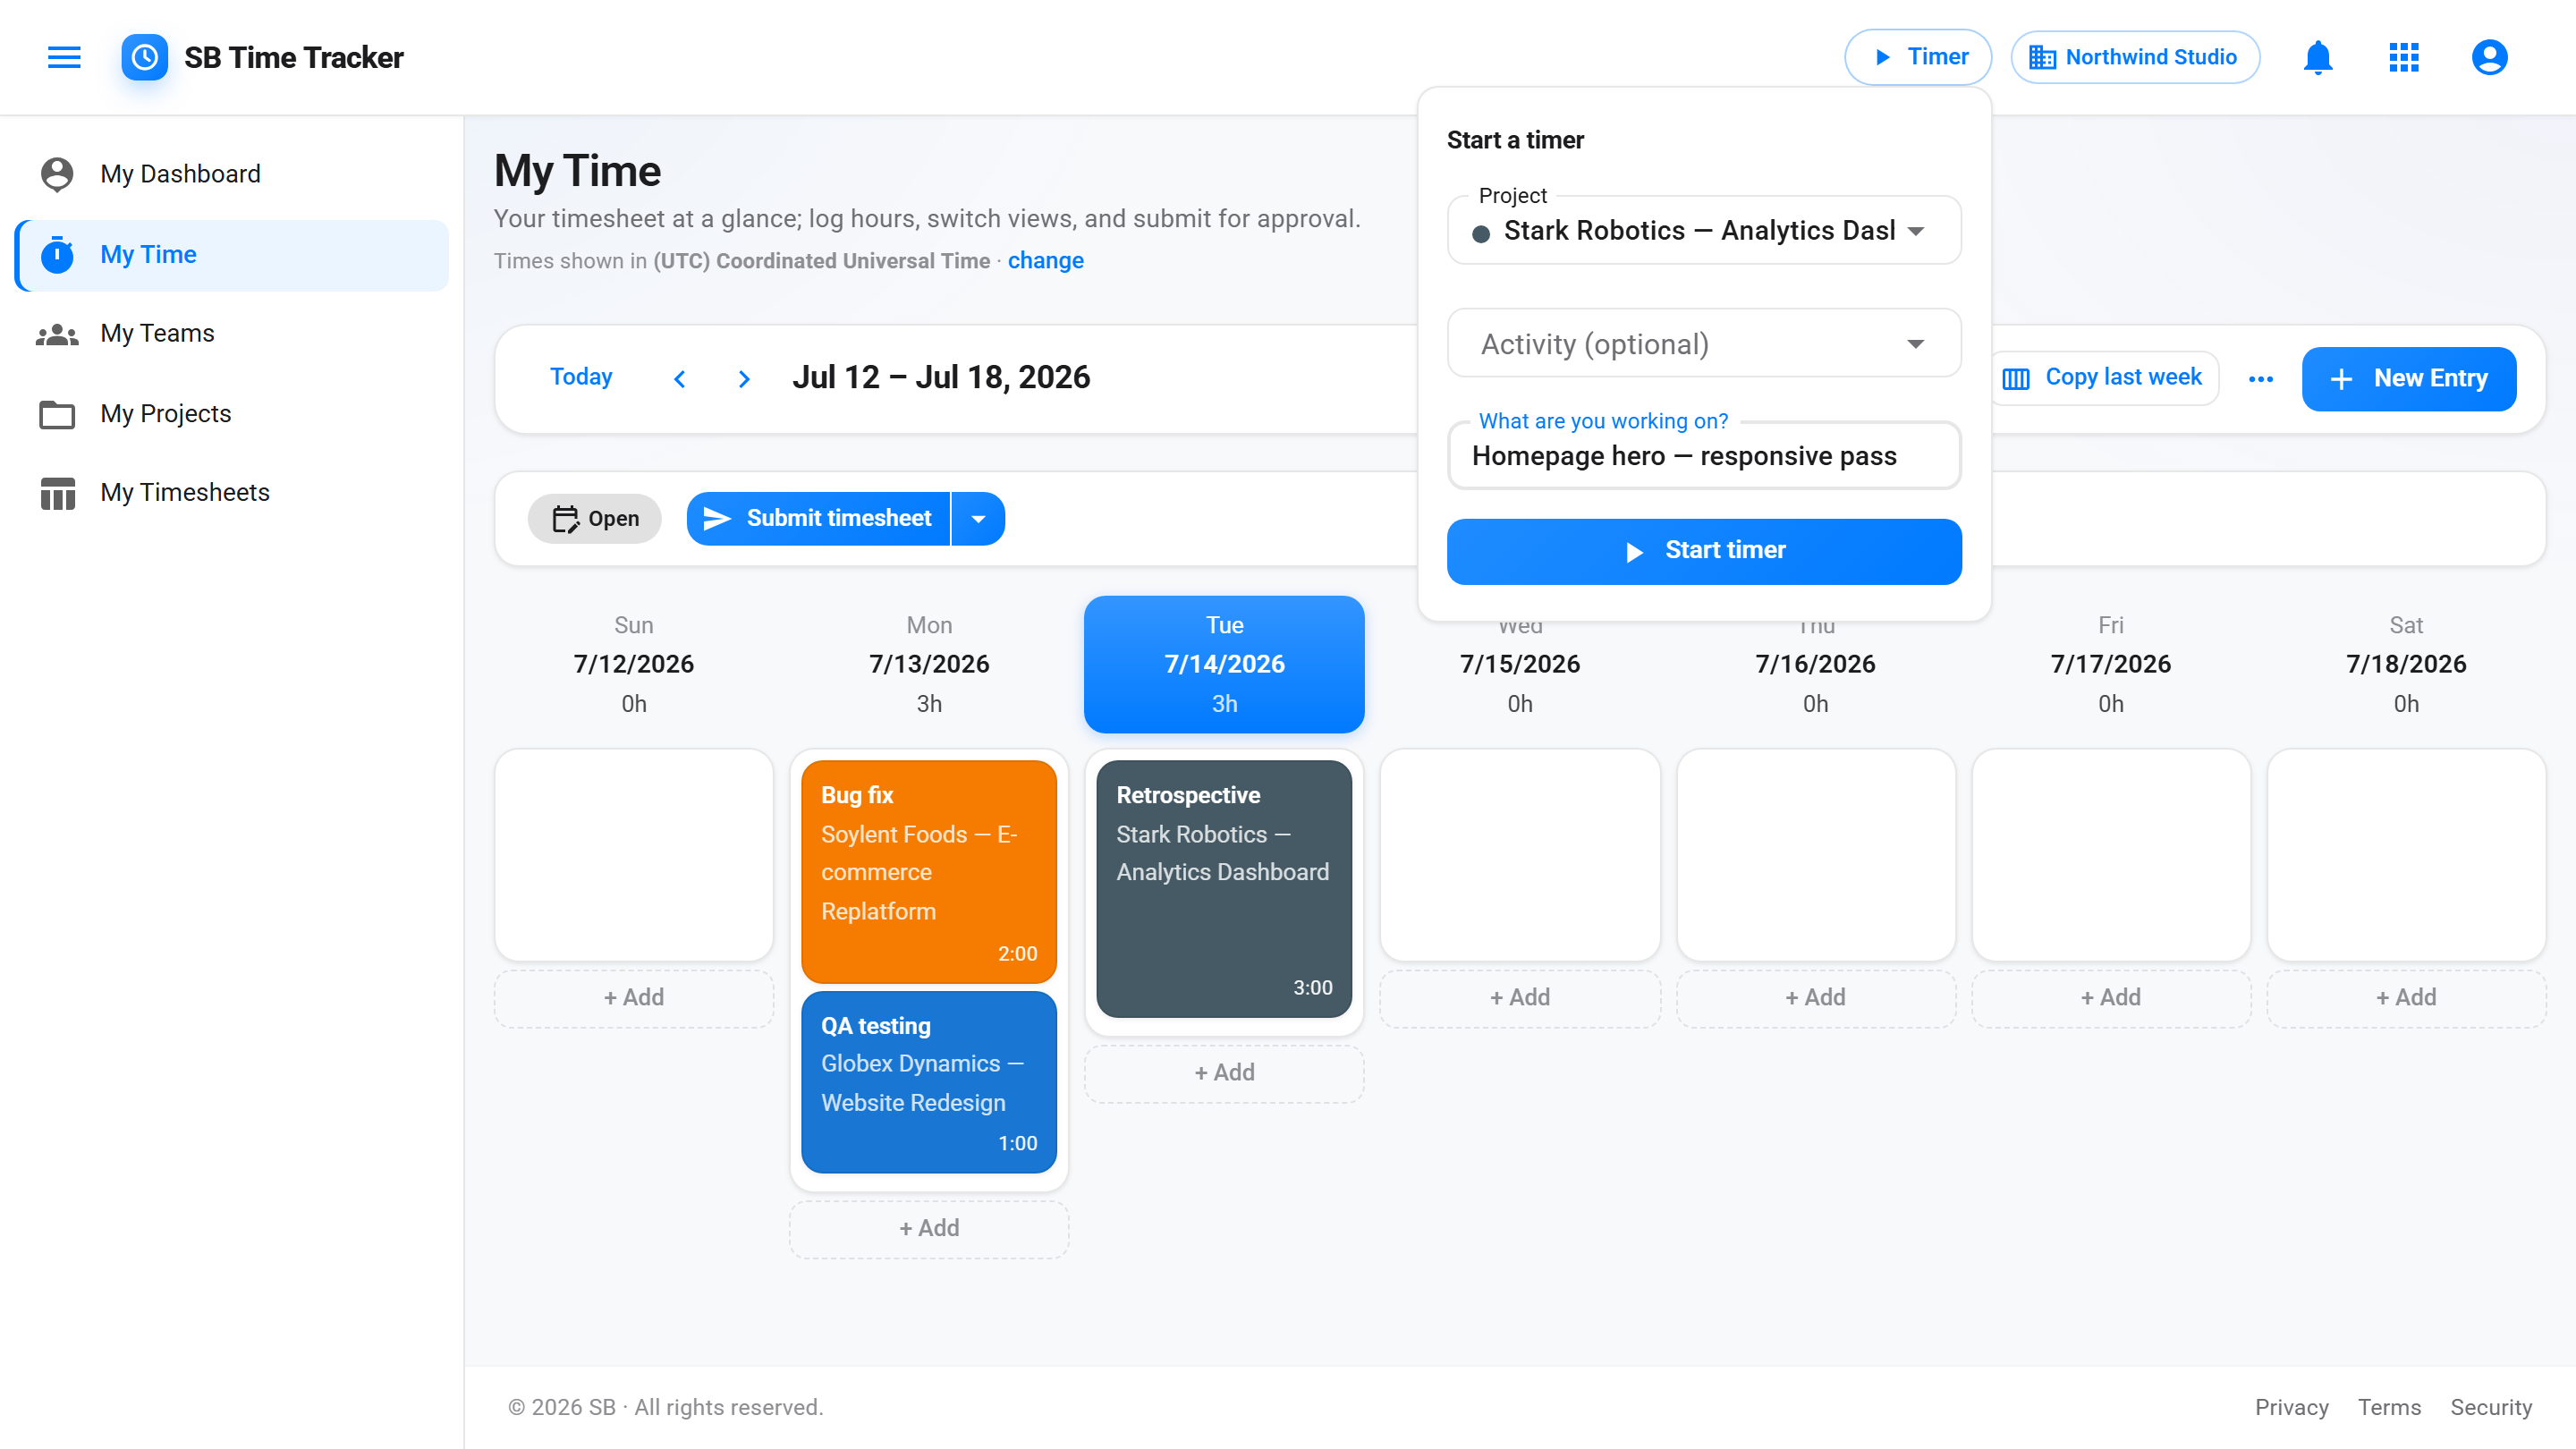Screen dimensions: 2576x1449
Task: Click the SB Time Tracker clock logo
Action: point(145,57)
